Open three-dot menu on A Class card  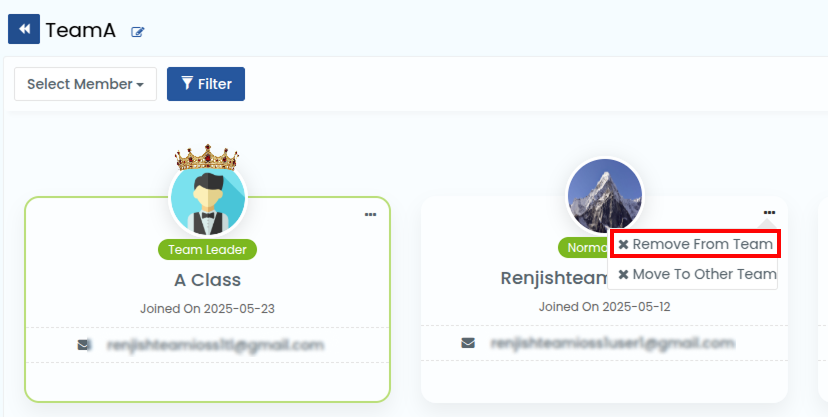(370, 214)
